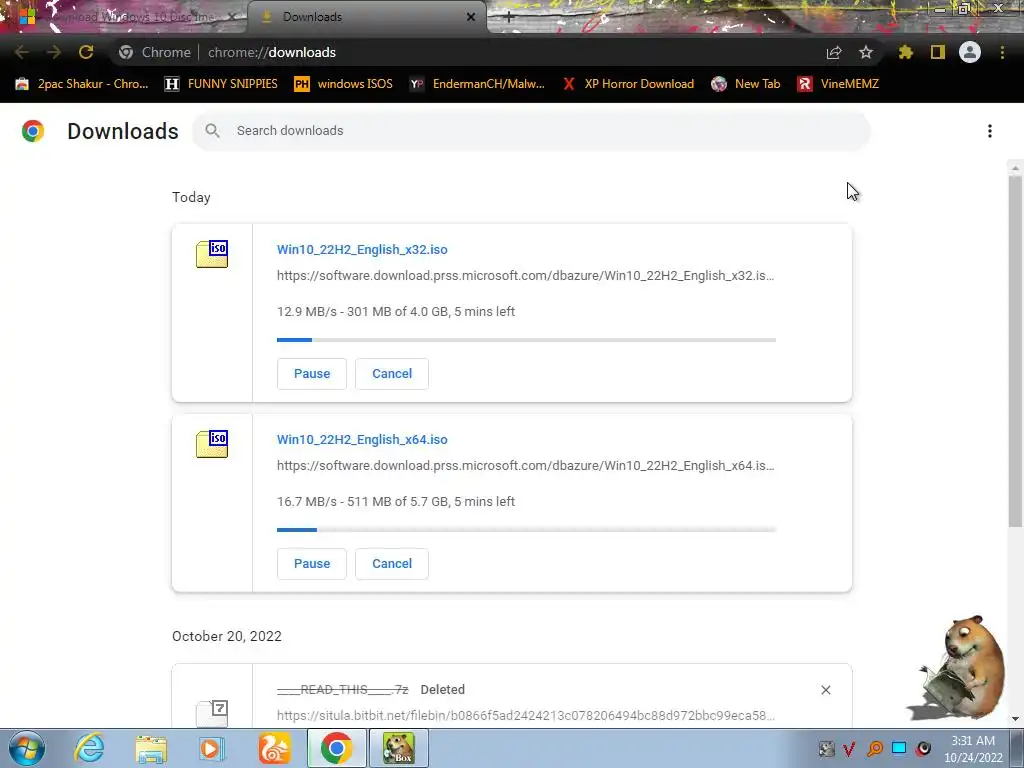Click 'October 20, 2022' date heading

click(x=227, y=636)
